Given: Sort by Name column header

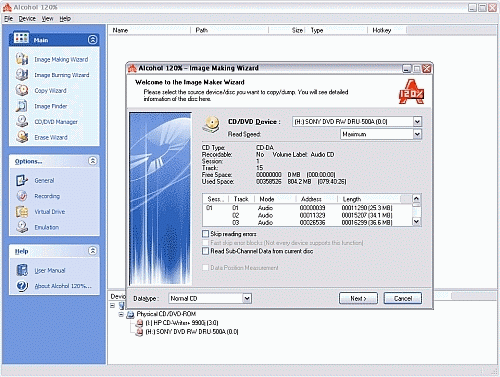Looking at the screenshot, I should tap(150, 30).
